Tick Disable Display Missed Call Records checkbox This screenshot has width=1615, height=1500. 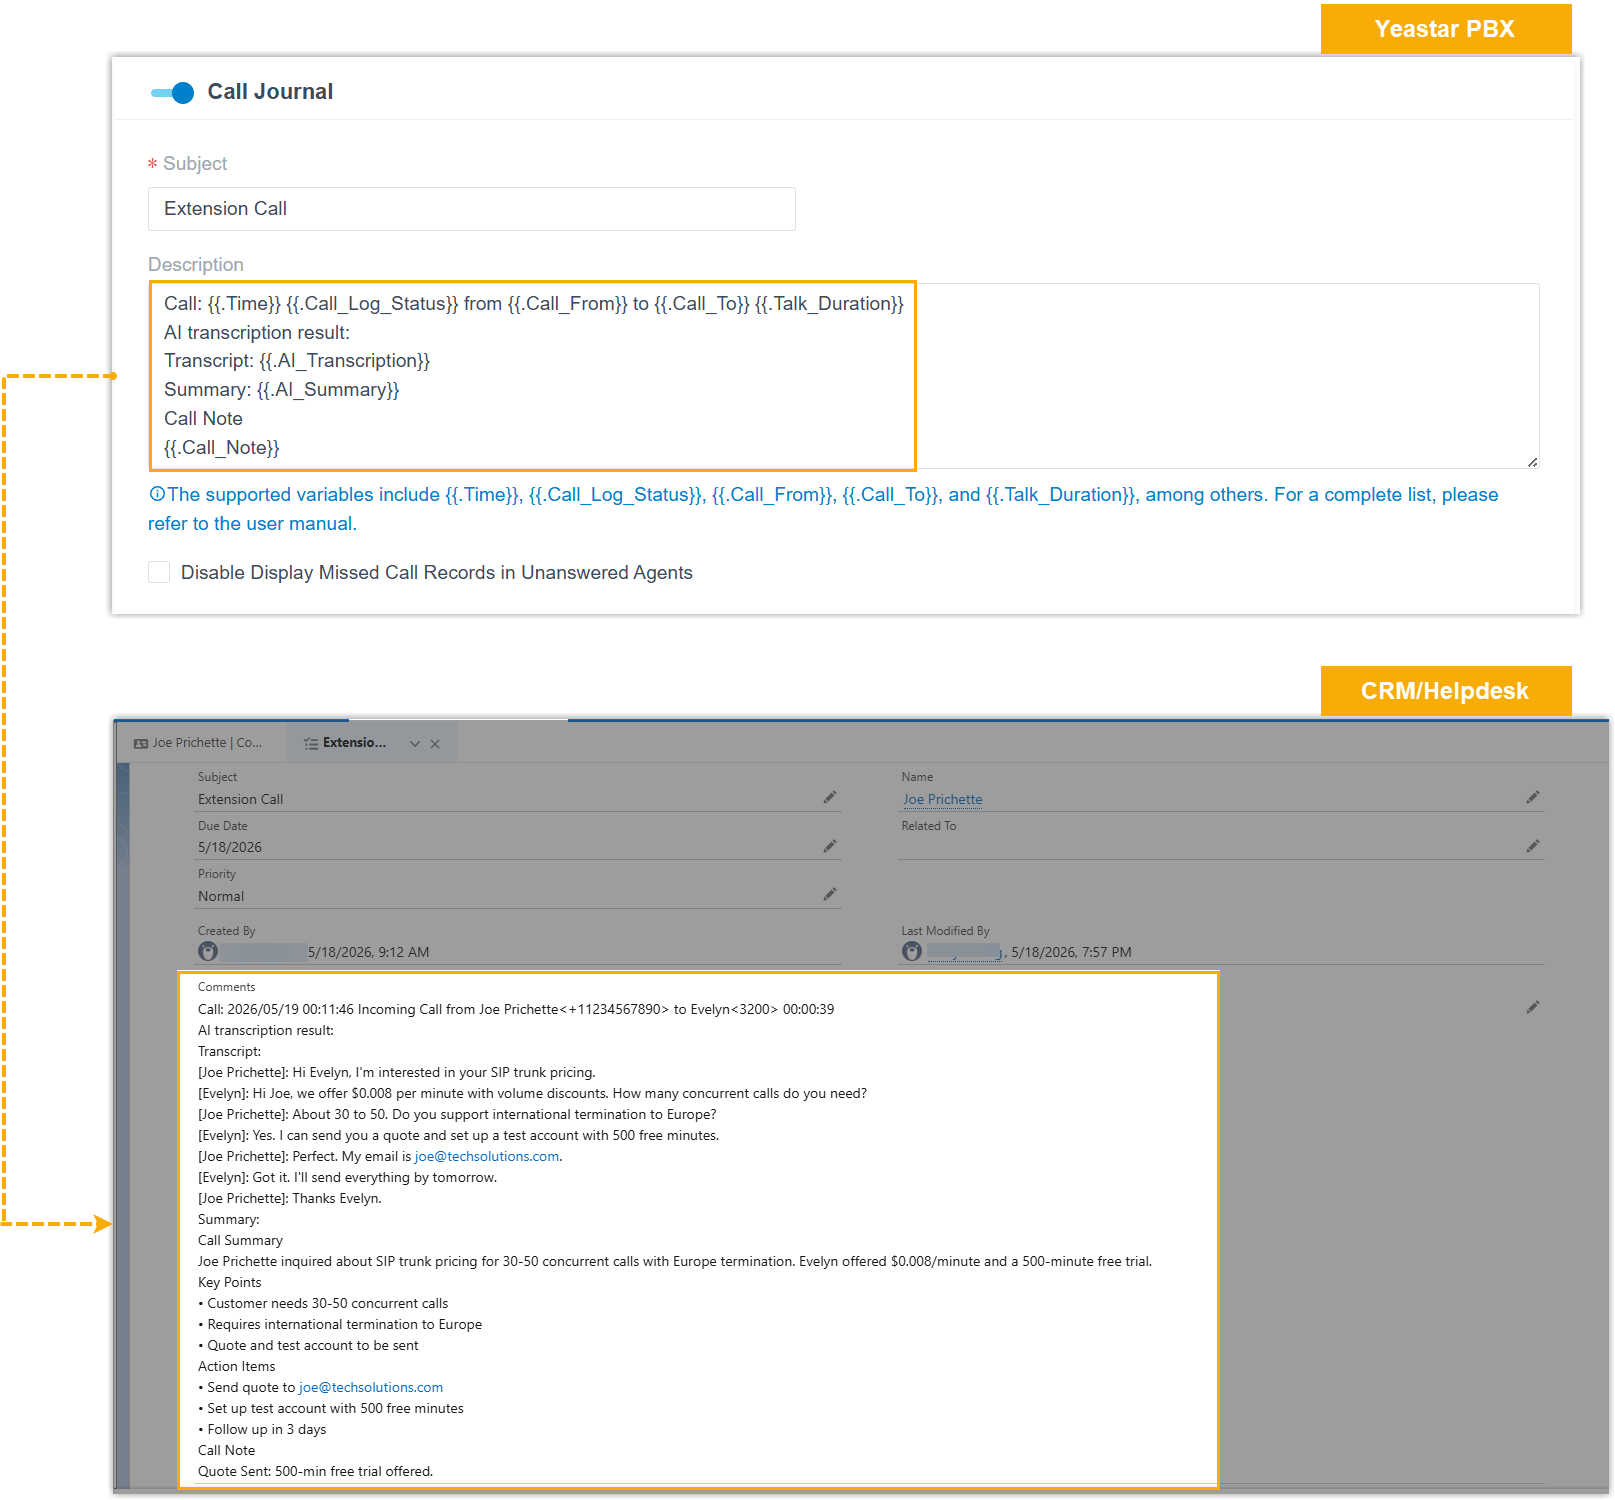tap(159, 572)
